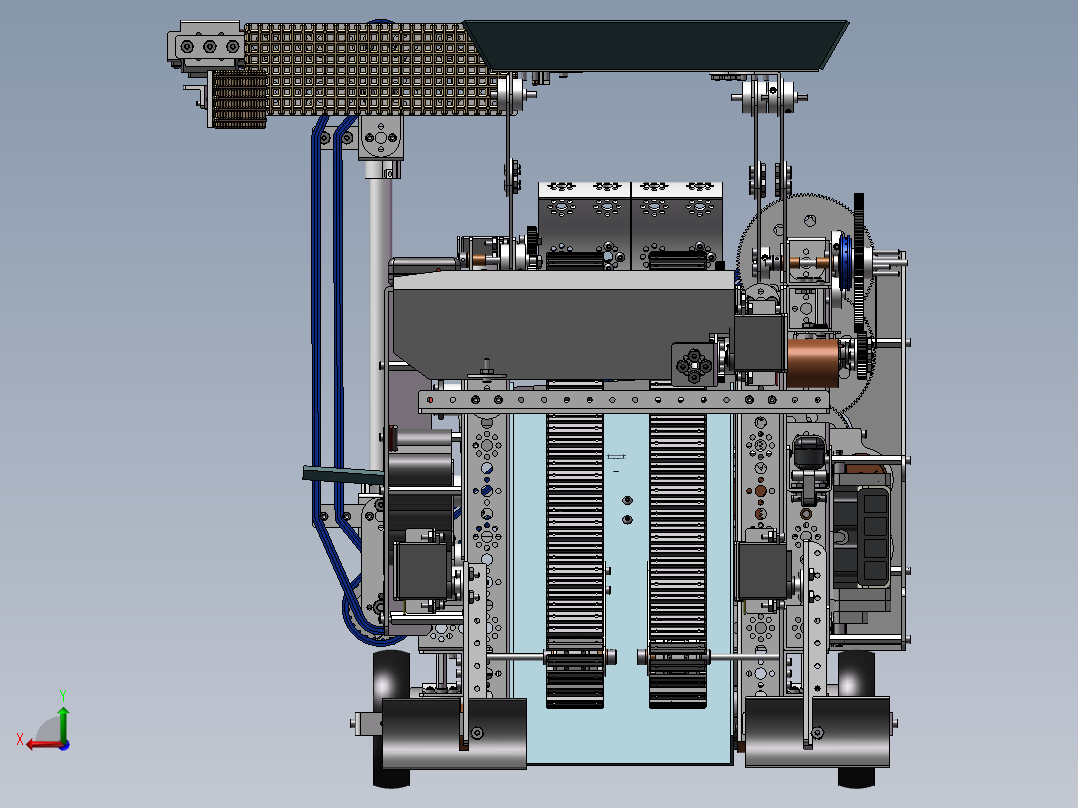The height and width of the screenshot is (808, 1078).
Task: Click the blue Z axis dot of the triad
Action: pos(64,745)
